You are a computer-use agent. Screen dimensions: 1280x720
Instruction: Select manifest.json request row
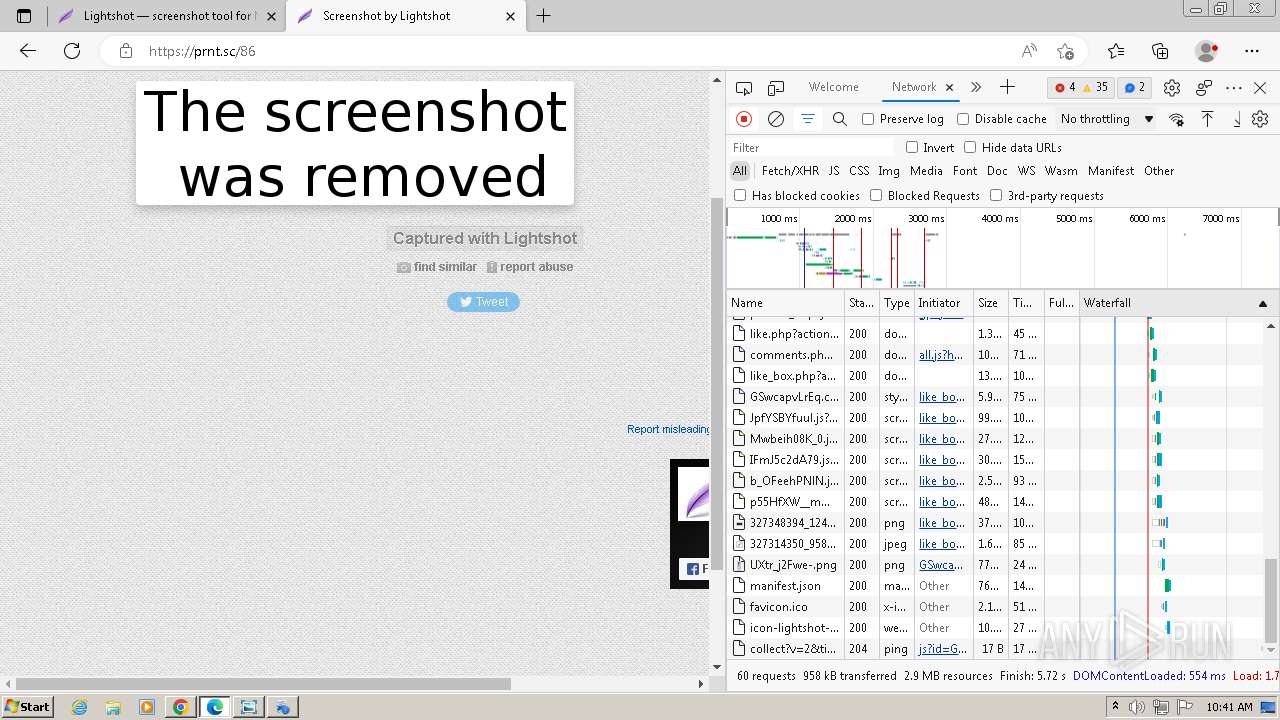[x=995, y=586]
